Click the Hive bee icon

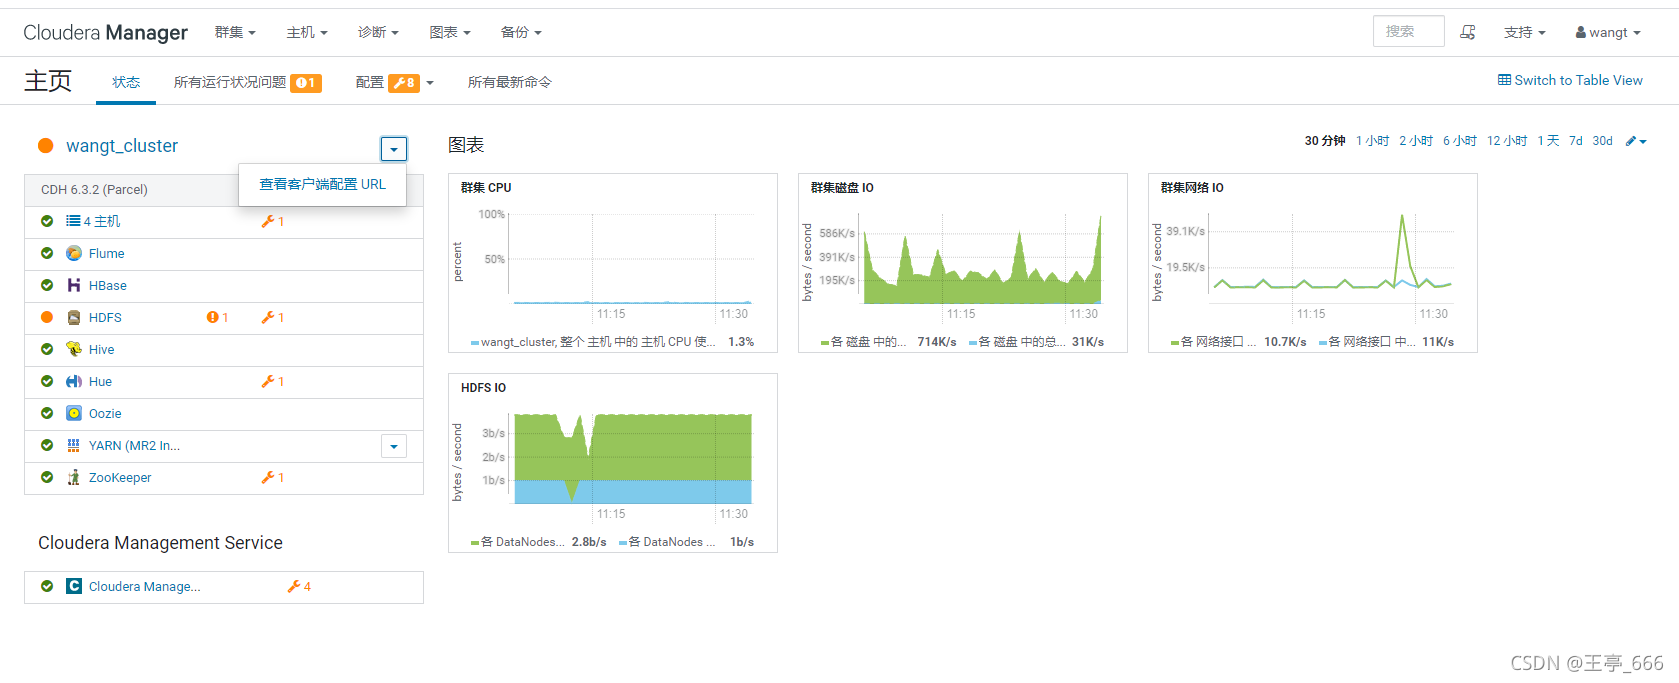pos(74,349)
